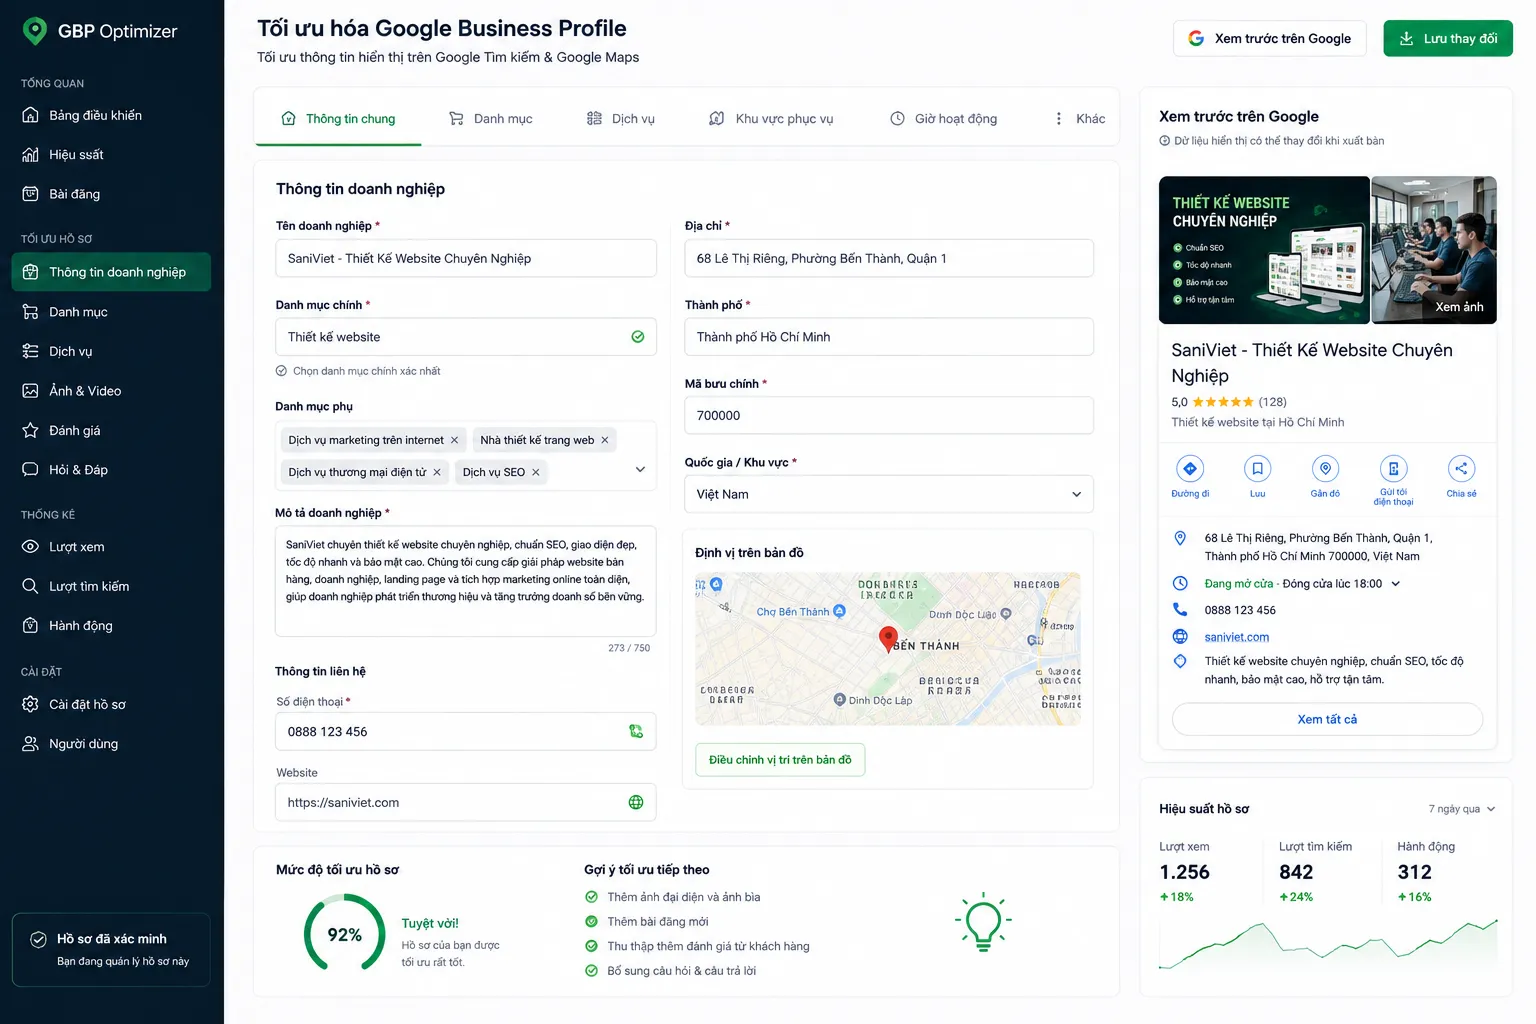
Task: Click the lightbulb suggestion icon
Action: click(984, 922)
